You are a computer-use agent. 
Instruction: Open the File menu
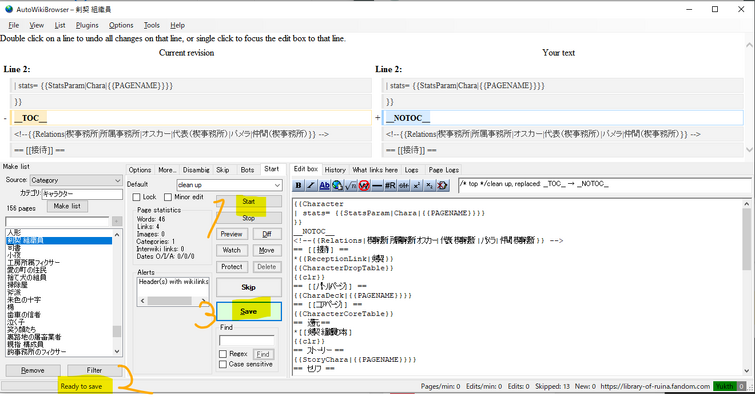[13, 25]
